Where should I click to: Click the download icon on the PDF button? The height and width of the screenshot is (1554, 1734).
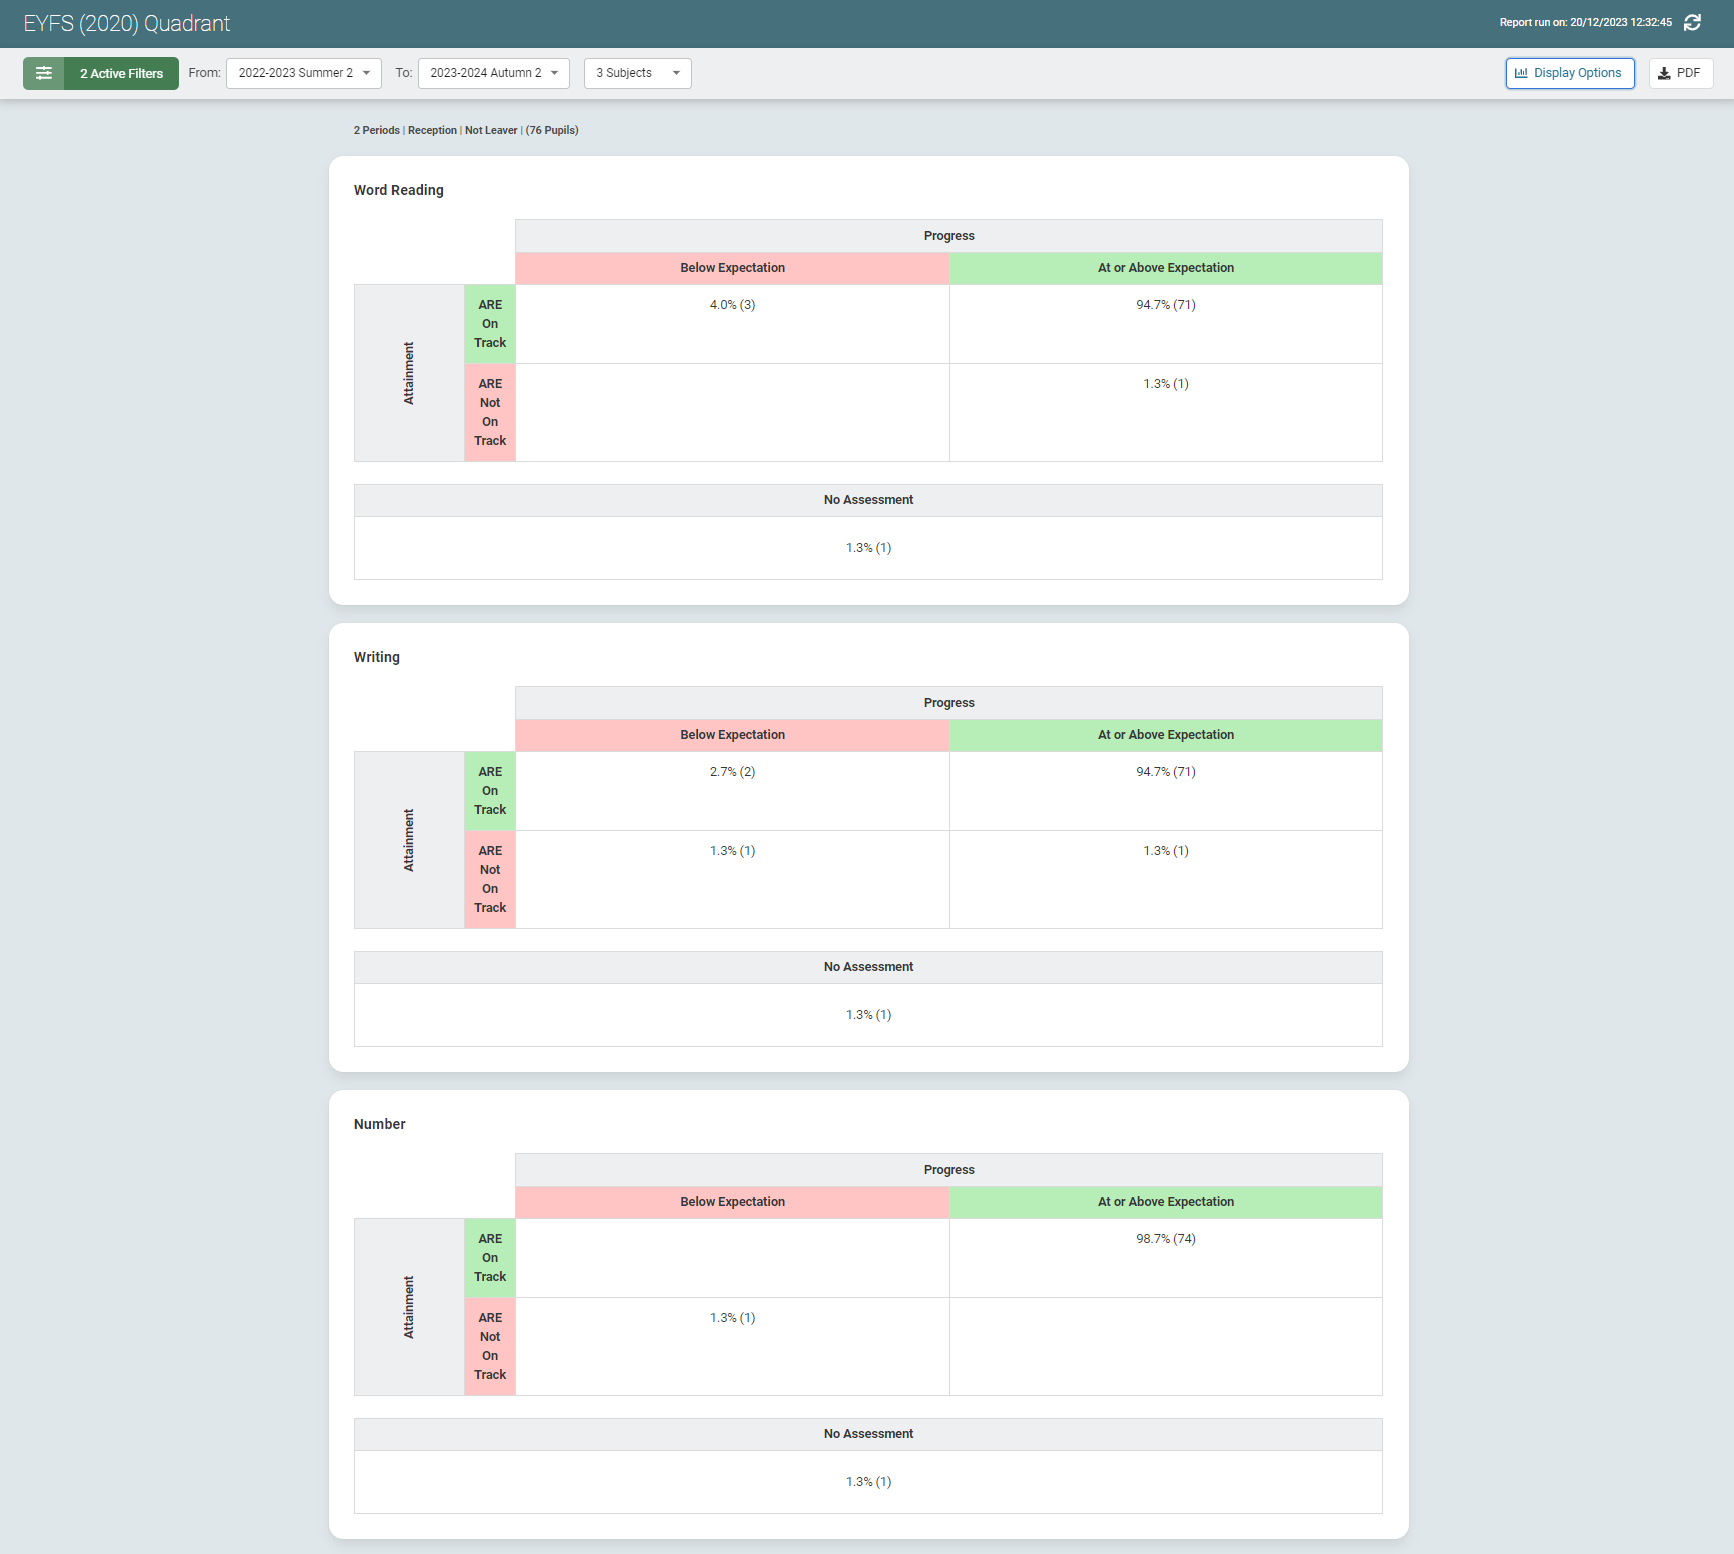click(1664, 73)
